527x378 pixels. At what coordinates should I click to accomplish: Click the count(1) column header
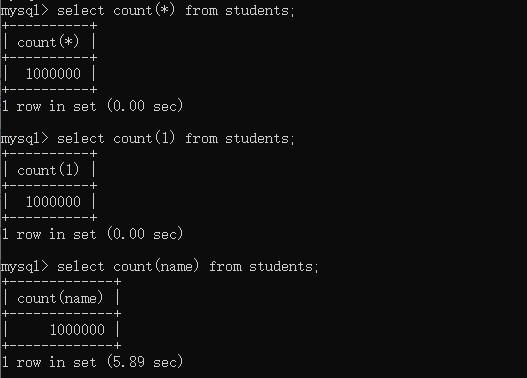point(48,170)
